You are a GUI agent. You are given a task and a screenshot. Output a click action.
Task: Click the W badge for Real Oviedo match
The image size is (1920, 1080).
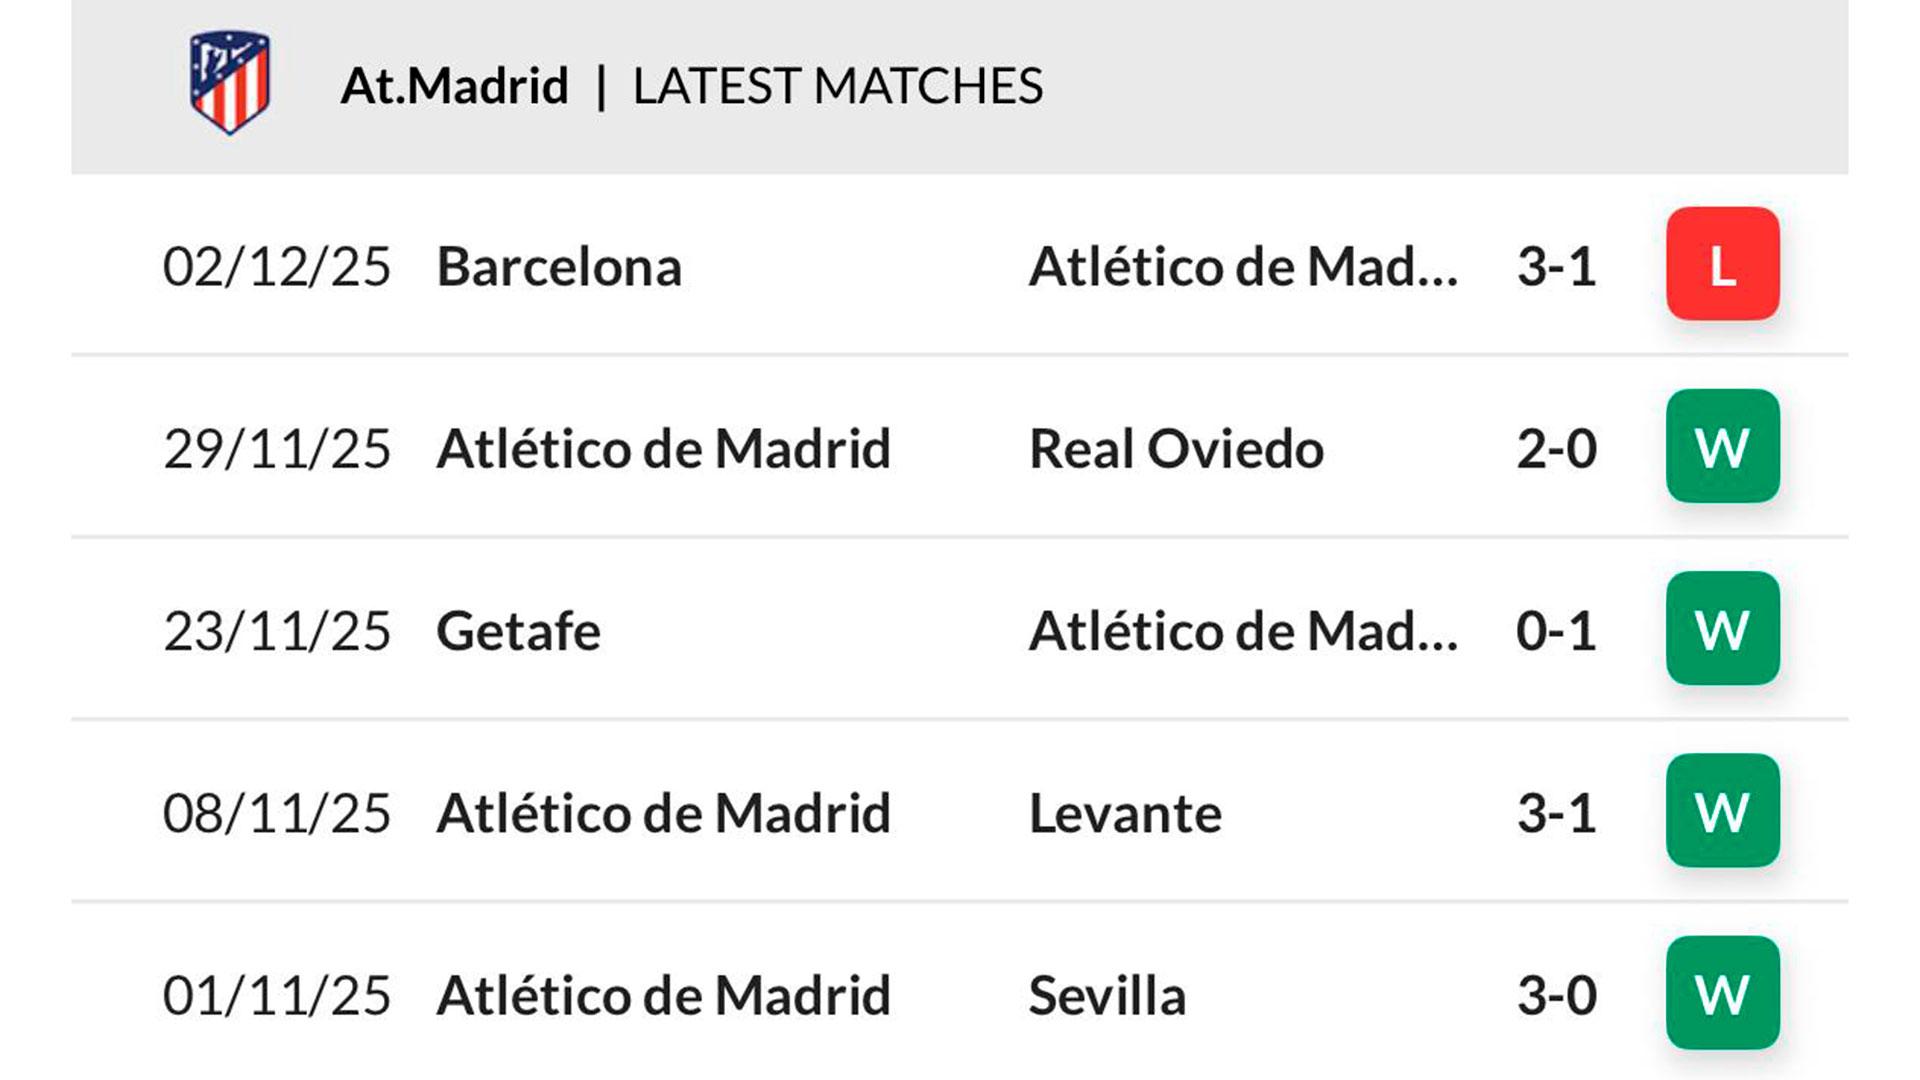pyautogui.click(x=1722, y=446)
